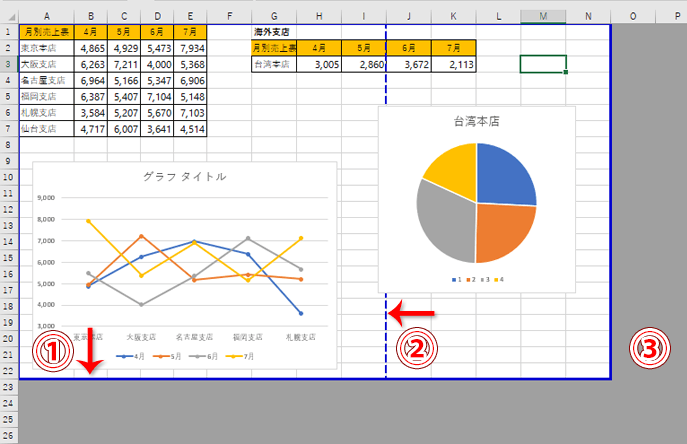
Task: Click the 9,000 axis label in line chart
Action: (46, 198)
